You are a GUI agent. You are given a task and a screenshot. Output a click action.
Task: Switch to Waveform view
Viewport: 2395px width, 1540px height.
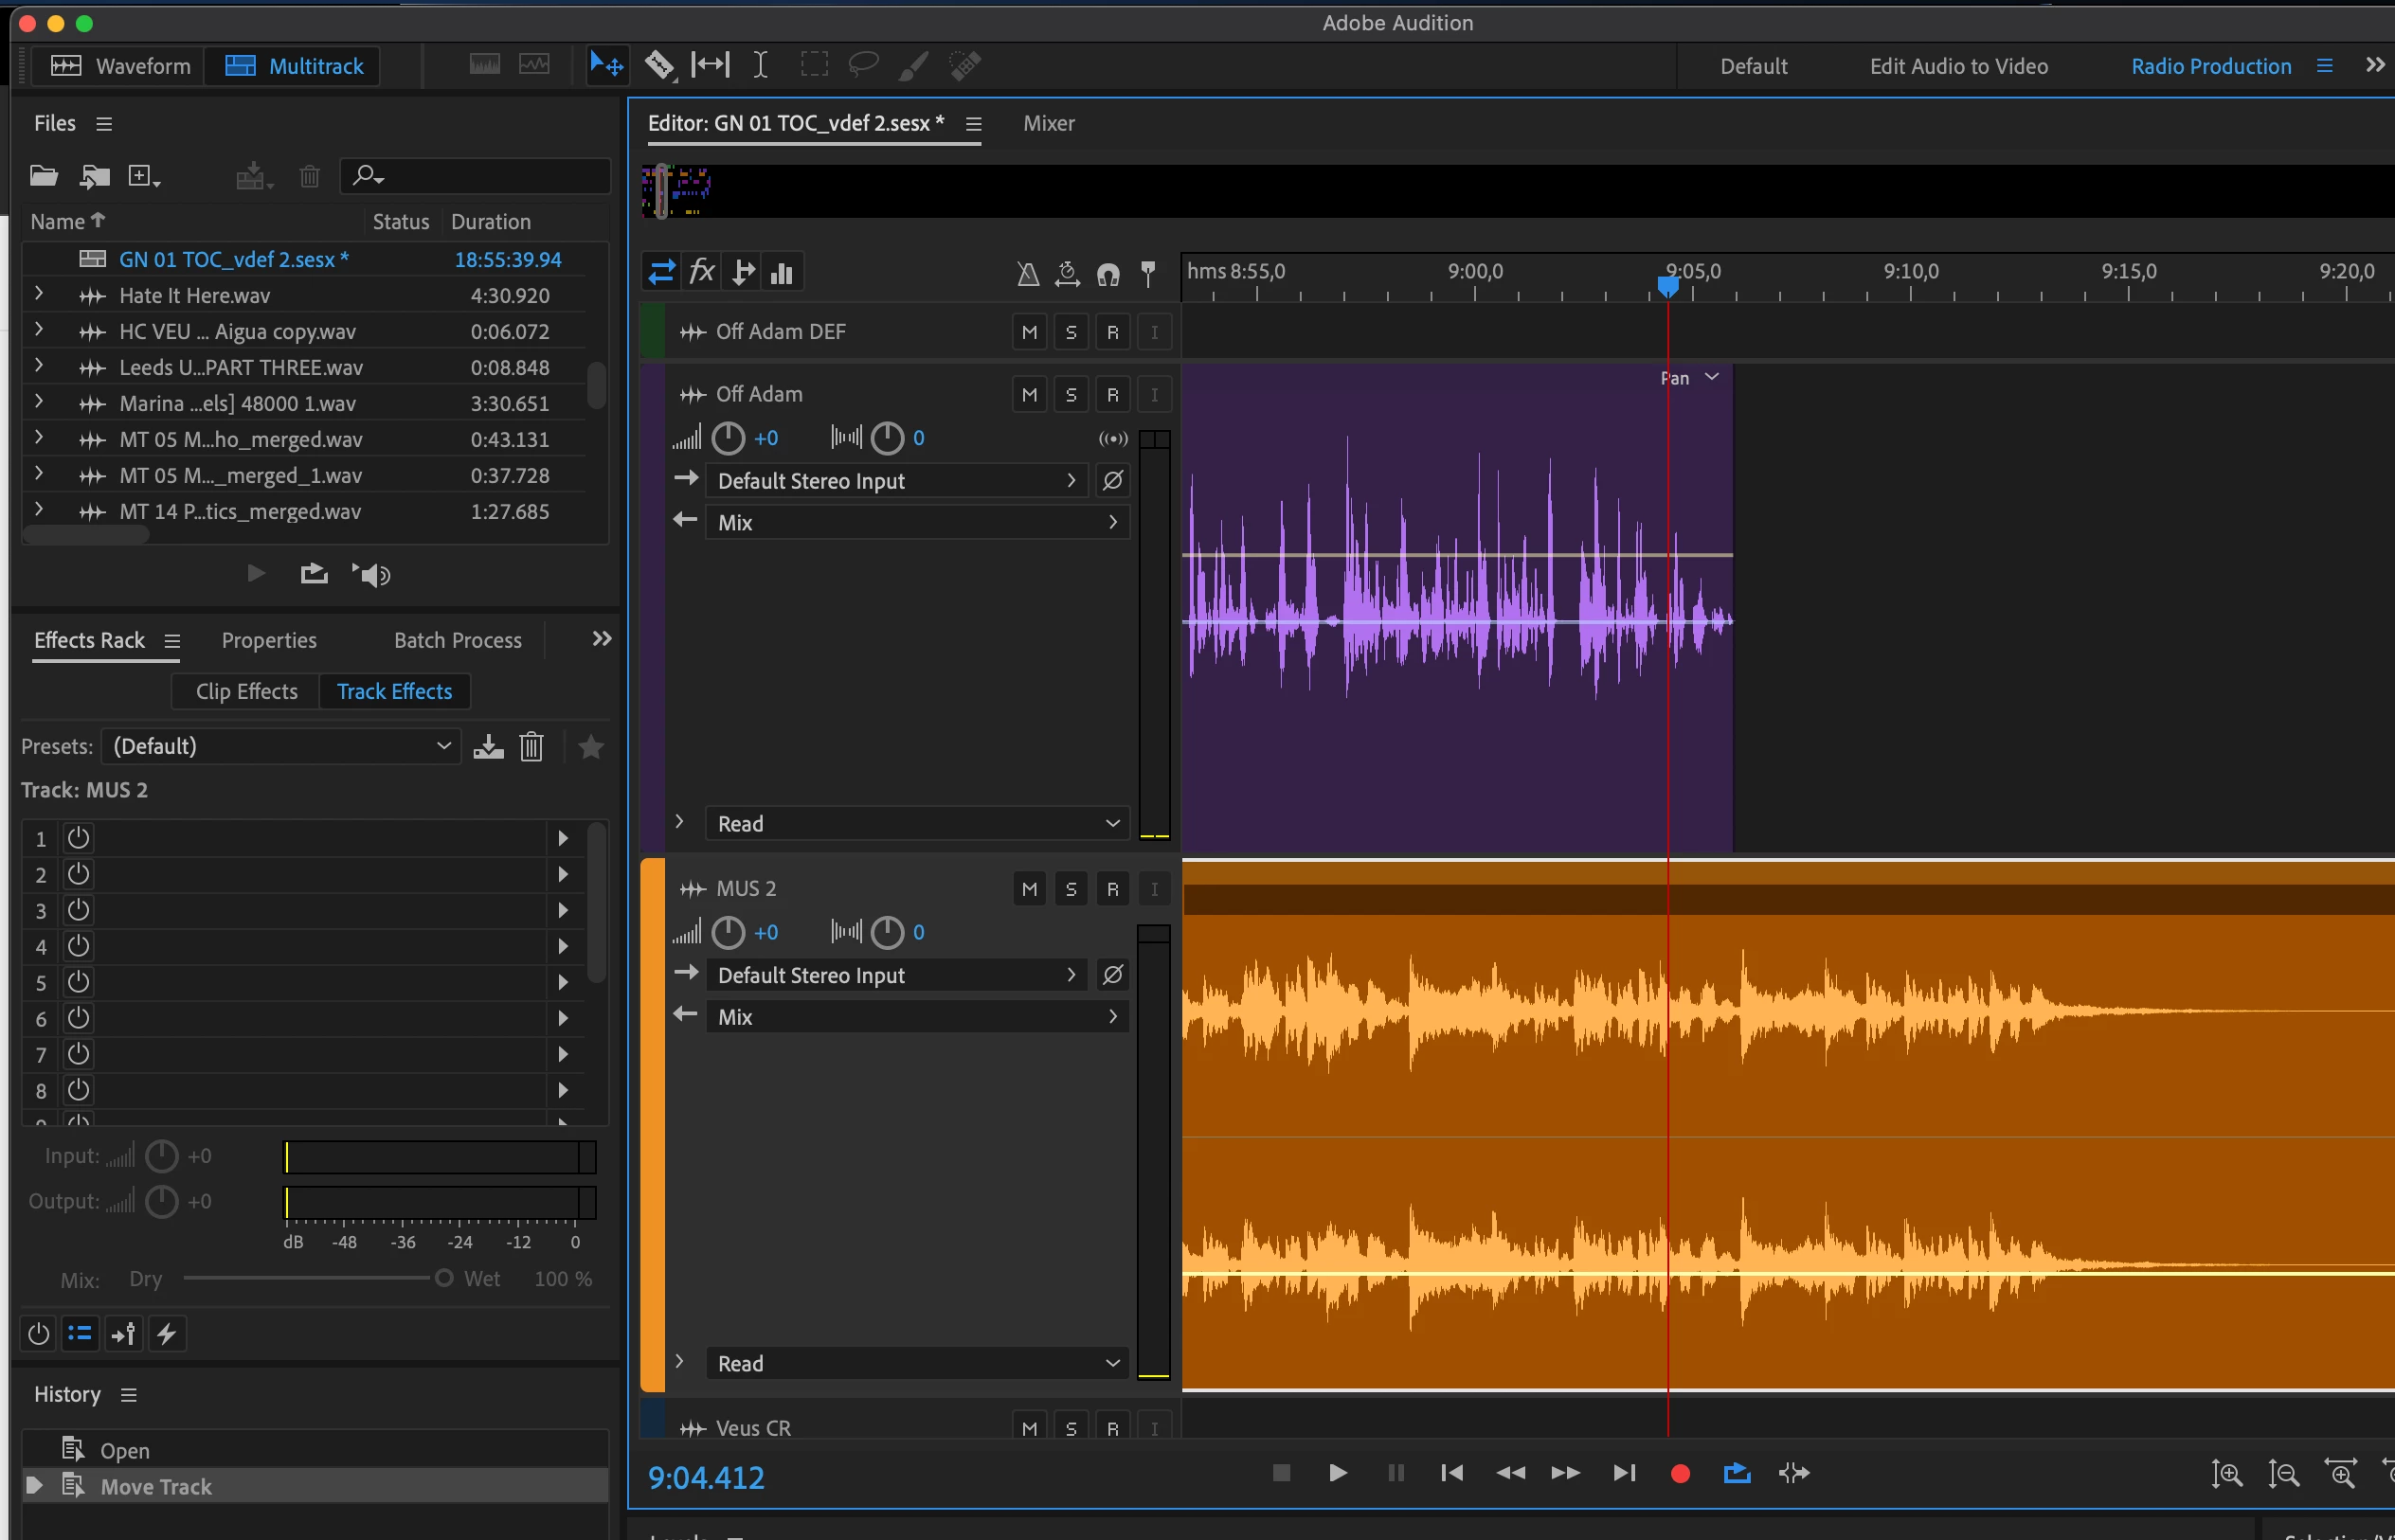click(120, 66)
